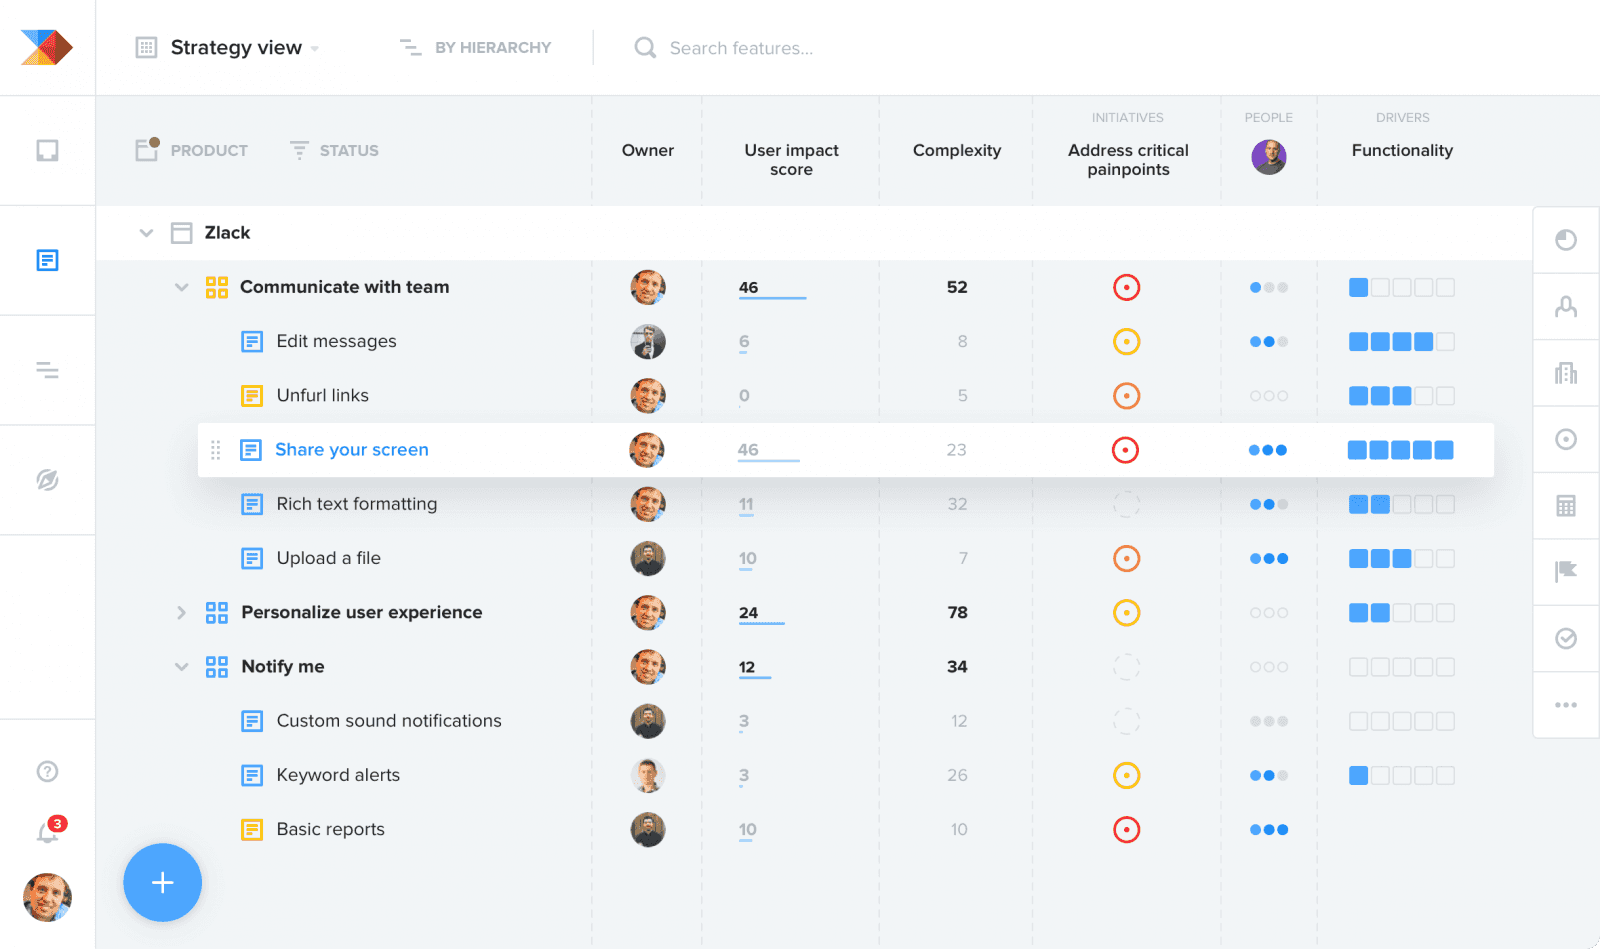The width and height of the screenshot is (1600, 949).
Task: Collapse the Communicate with team group
Action: coord(182,287)
